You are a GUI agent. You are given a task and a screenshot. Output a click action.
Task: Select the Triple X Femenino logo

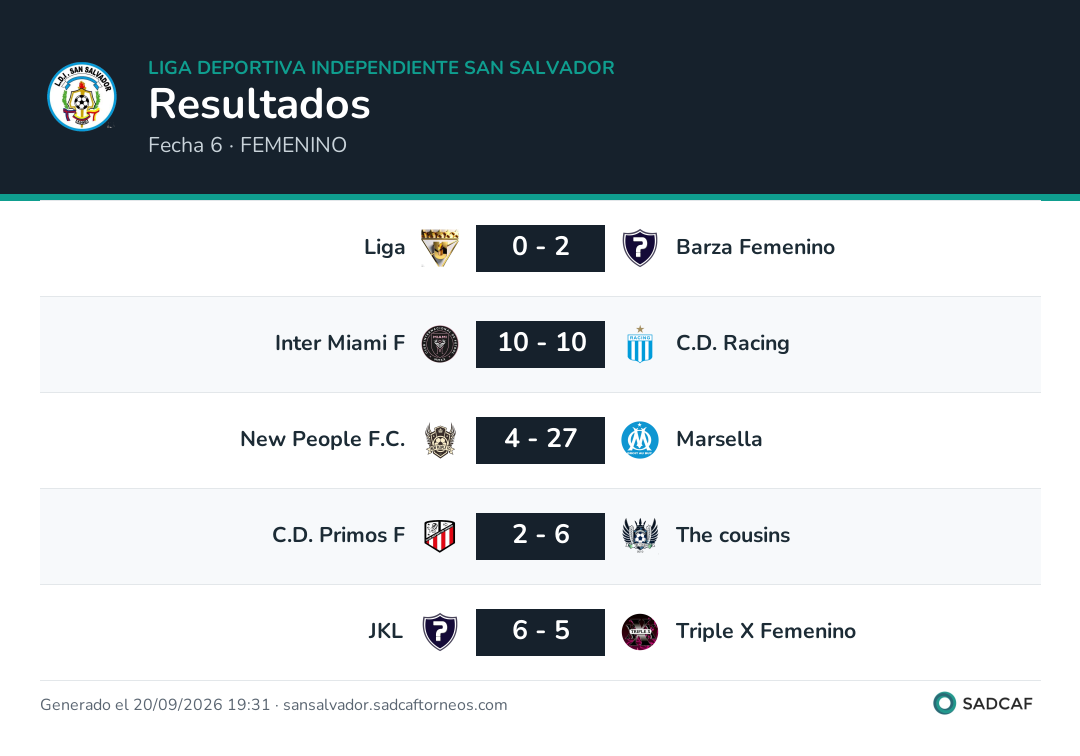coord(640,632)
